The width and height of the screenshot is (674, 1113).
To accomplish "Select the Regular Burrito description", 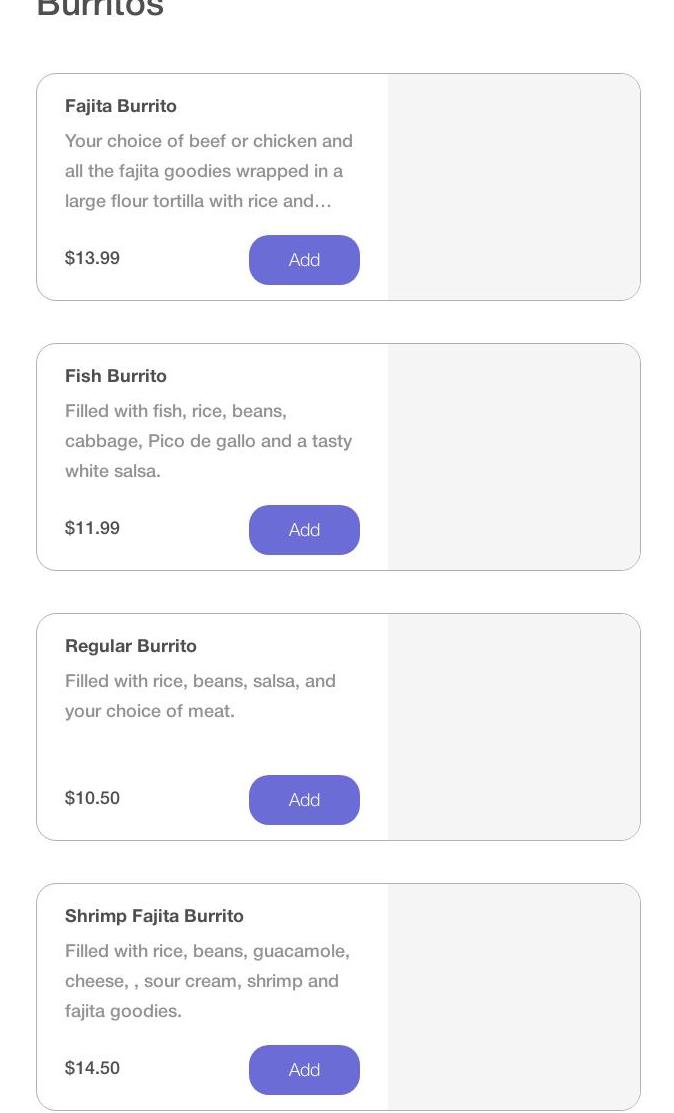I will (x=200, y=696).
